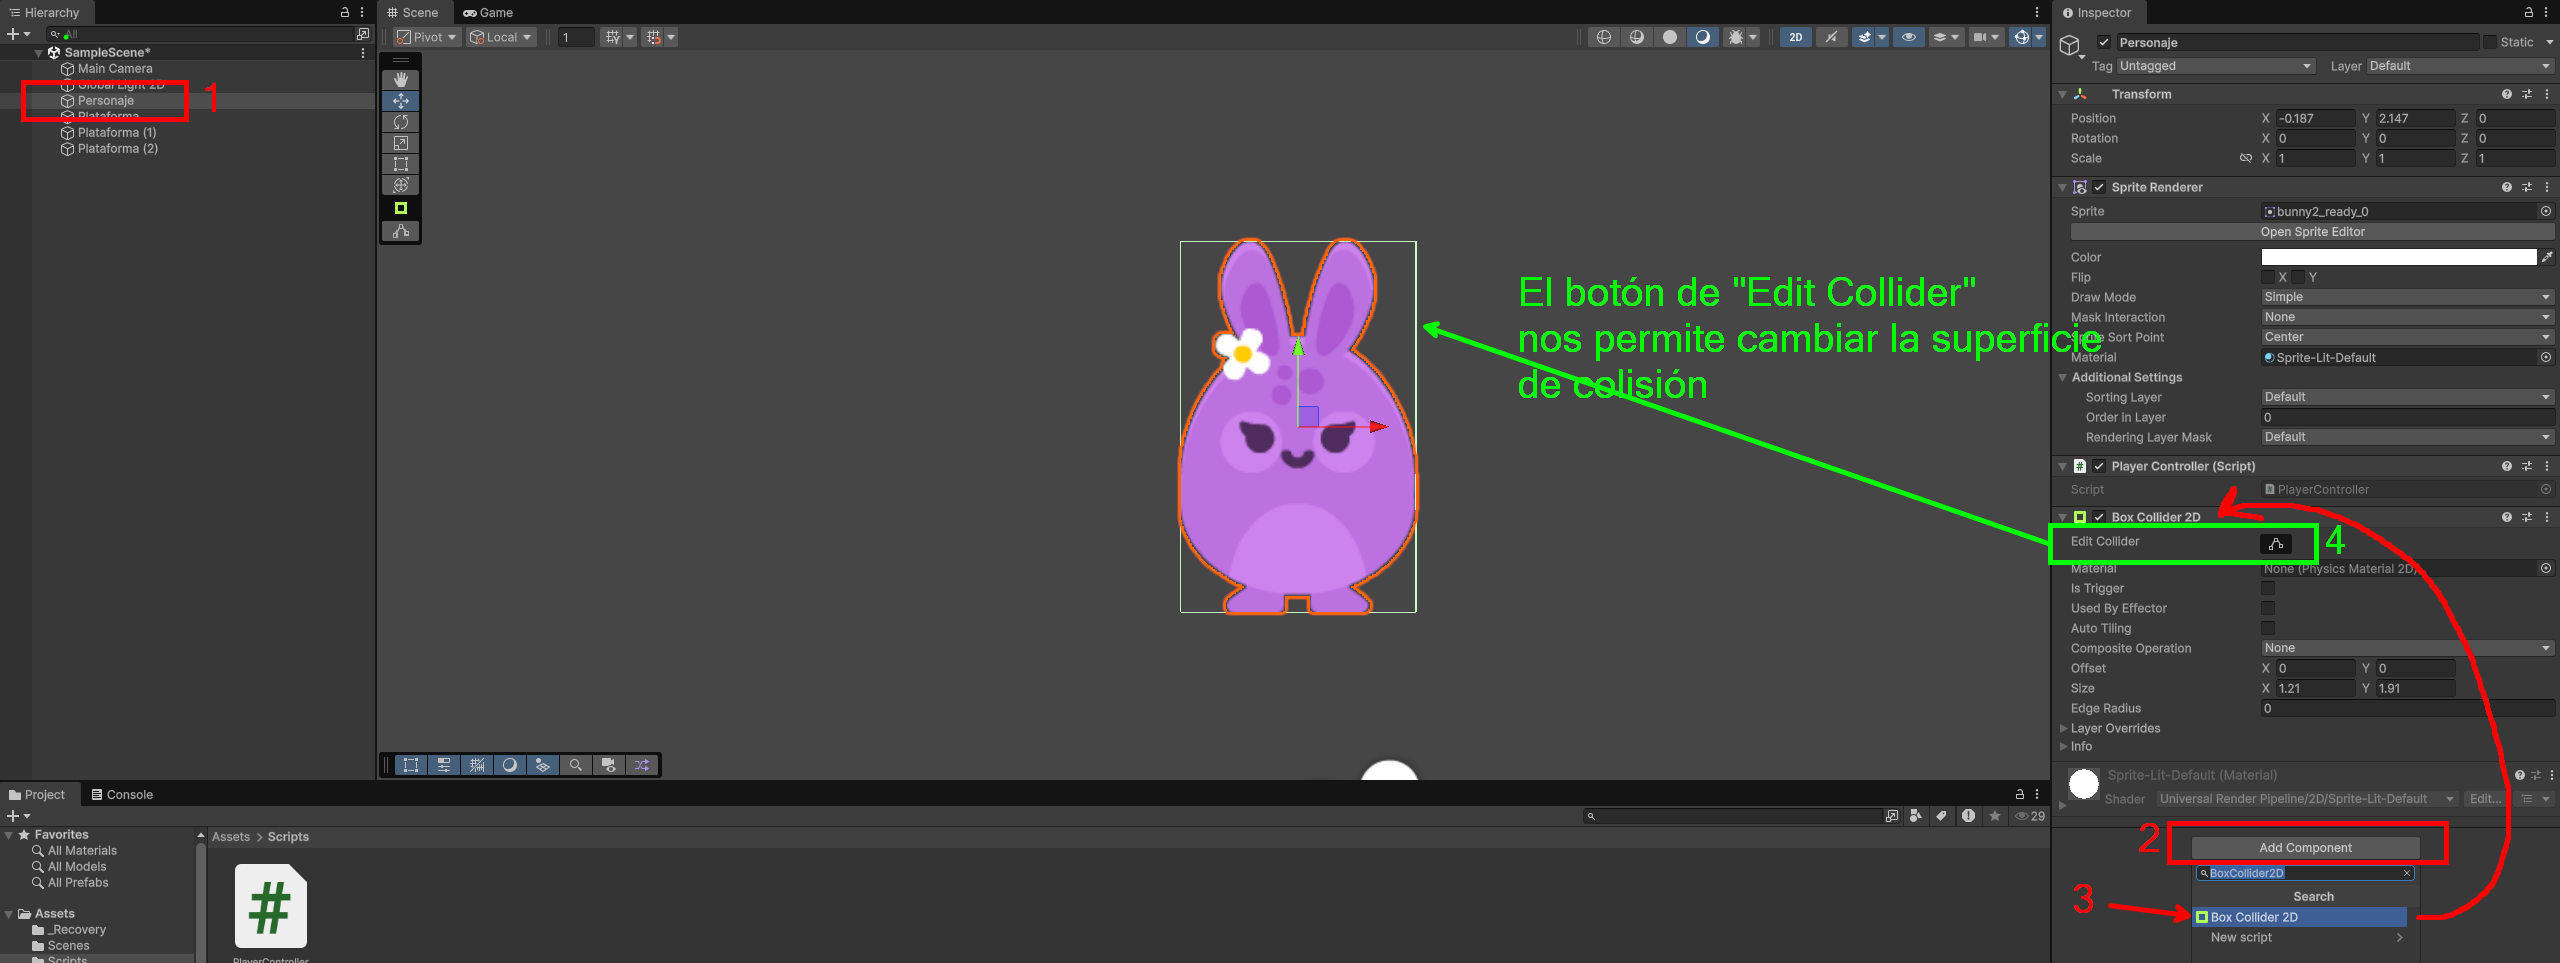This screenshot has width=2560, height=963.
Task: Enable the Is Trigger checkbox
Action: tap(2268, 588)
